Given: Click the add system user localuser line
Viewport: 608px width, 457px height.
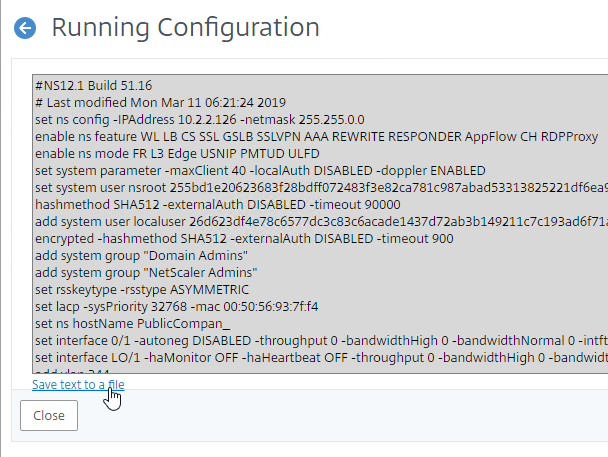Looking at the screenshot, I should click(x=321, y=222).
